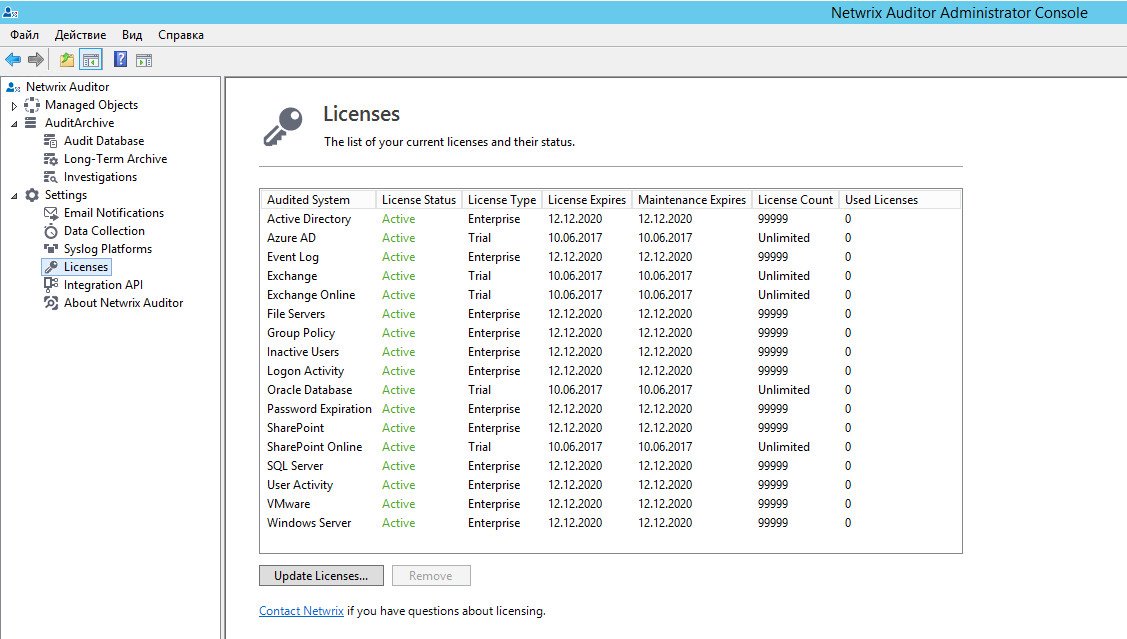This screenshot has height=639, width=1127.
Task: Open the Справка menu
Action: click(x=180, y=35)
